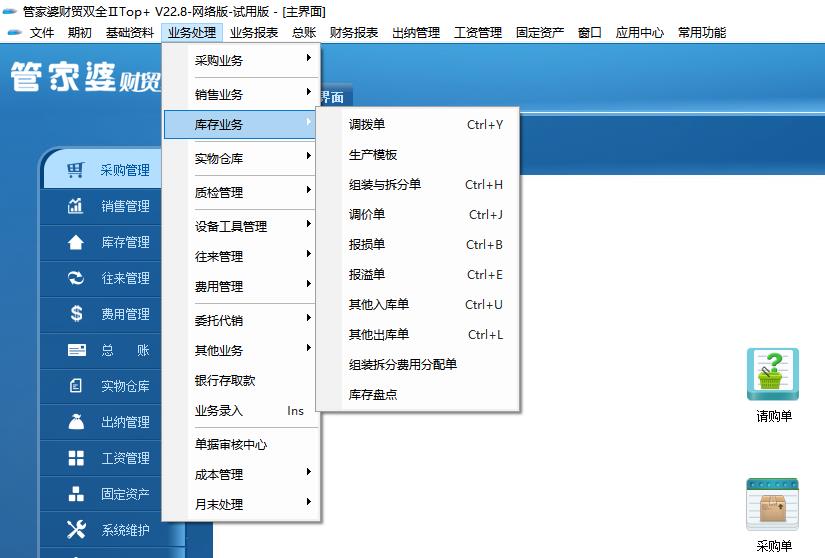Expand the 实物仓库 submenu arrow
This screenshot has width=825, height=558.
pos(309,156)
